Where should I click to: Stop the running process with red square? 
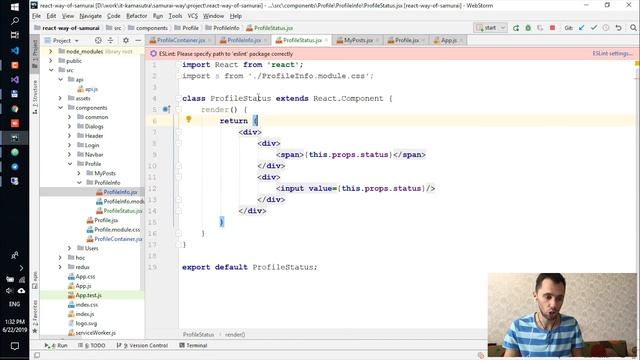552,28
